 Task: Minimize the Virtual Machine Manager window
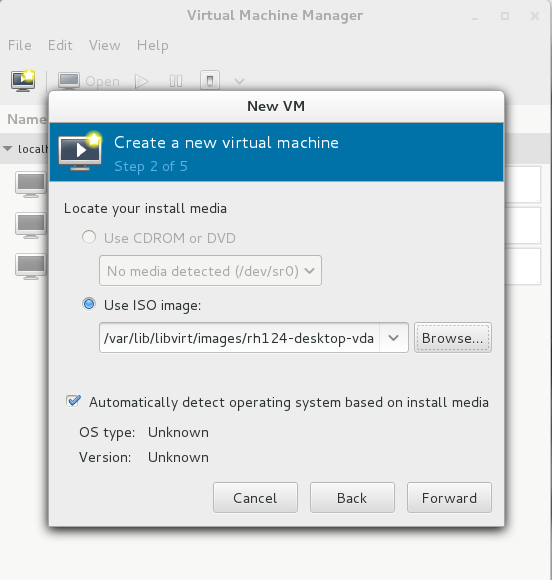click(x=475, y=17)
